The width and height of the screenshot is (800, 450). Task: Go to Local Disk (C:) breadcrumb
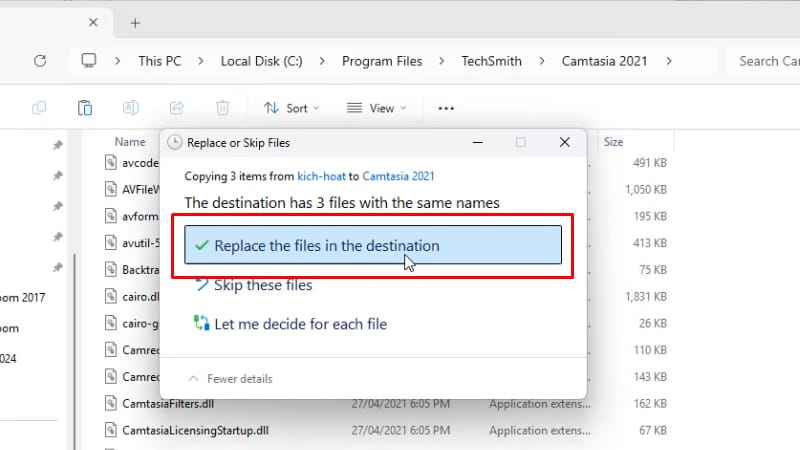pos(261,61)
